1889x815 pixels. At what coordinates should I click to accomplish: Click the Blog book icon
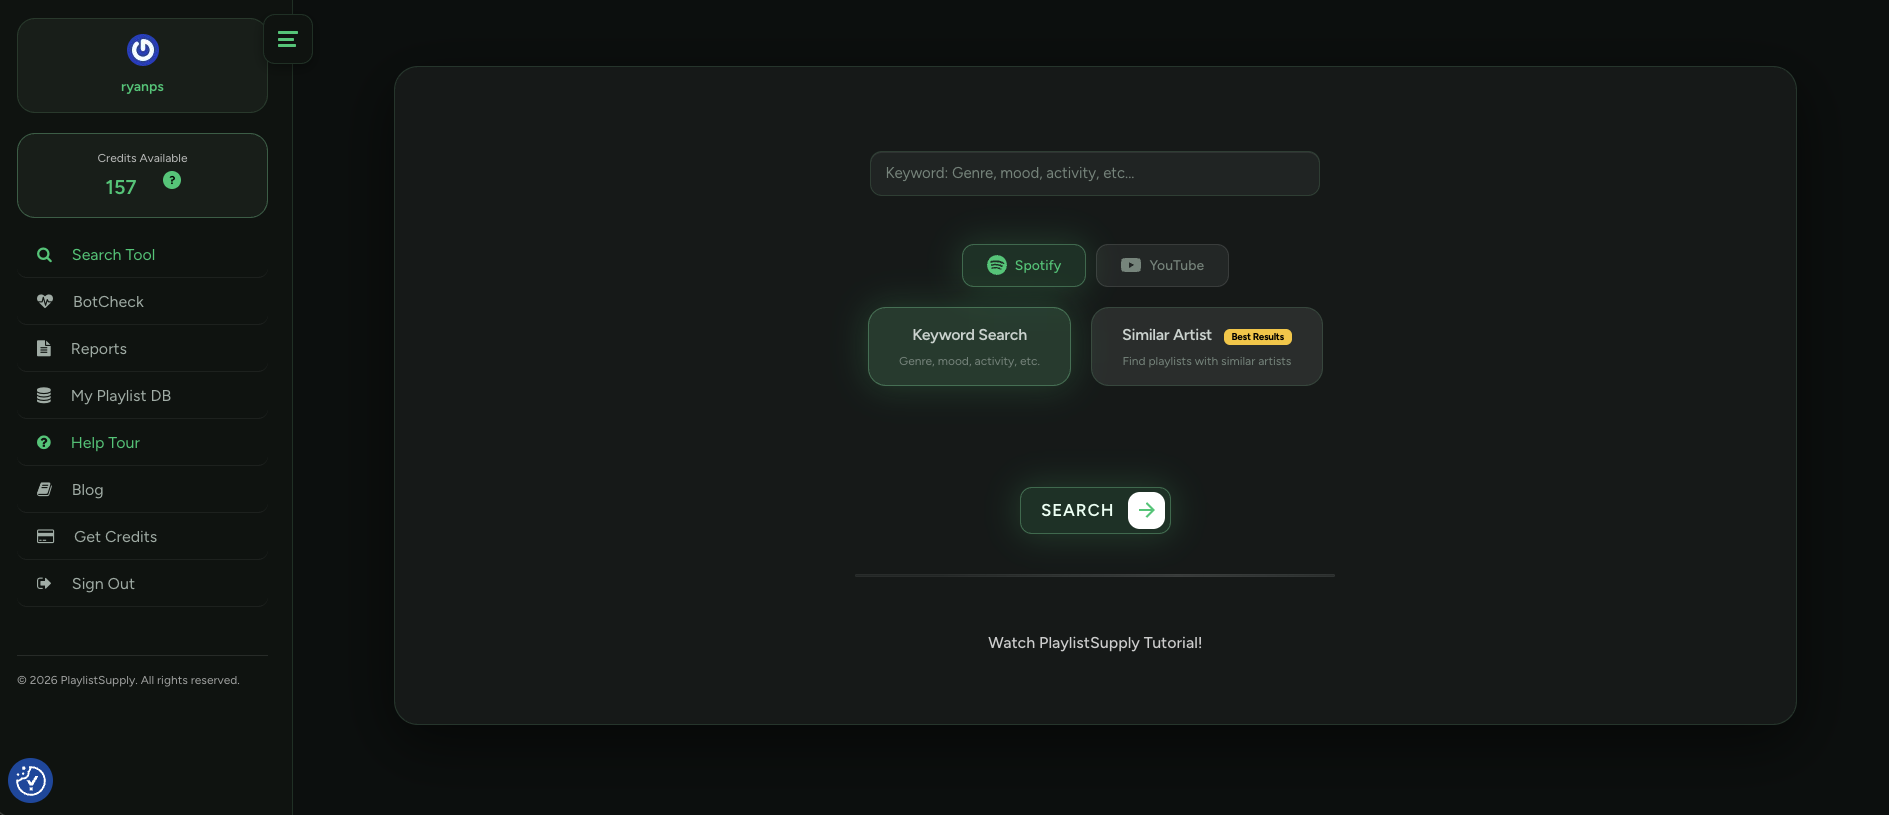[x=44, y=489]
